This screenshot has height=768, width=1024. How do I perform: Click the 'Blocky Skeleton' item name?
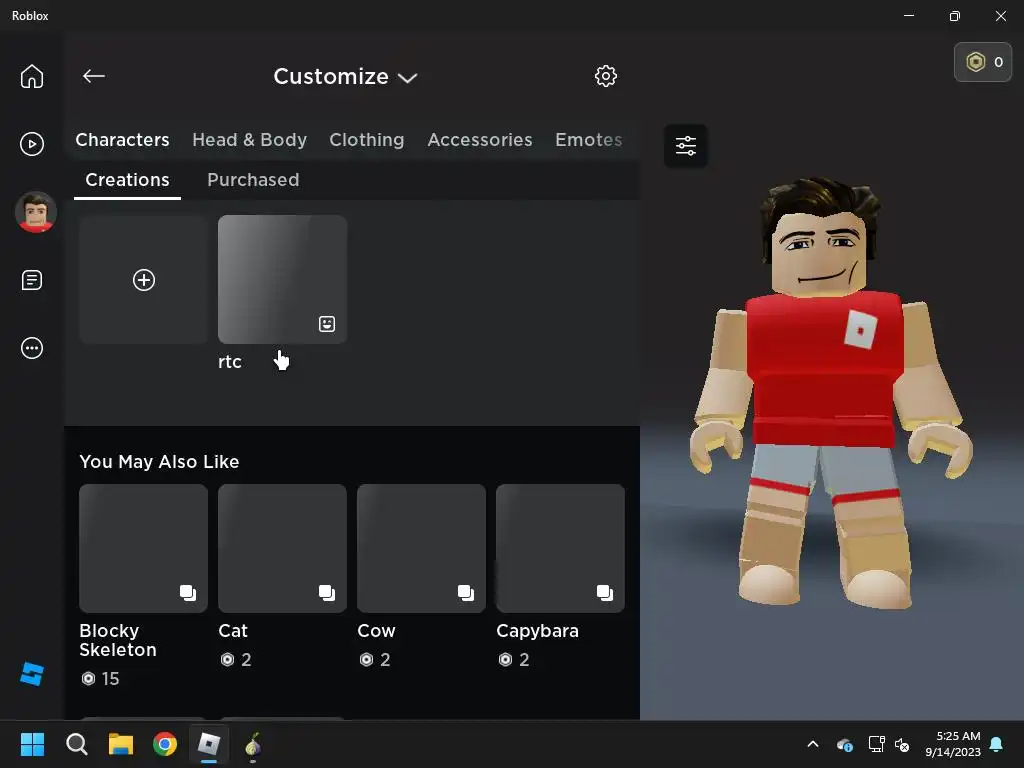pyautogui.click(x=118, y=640)
